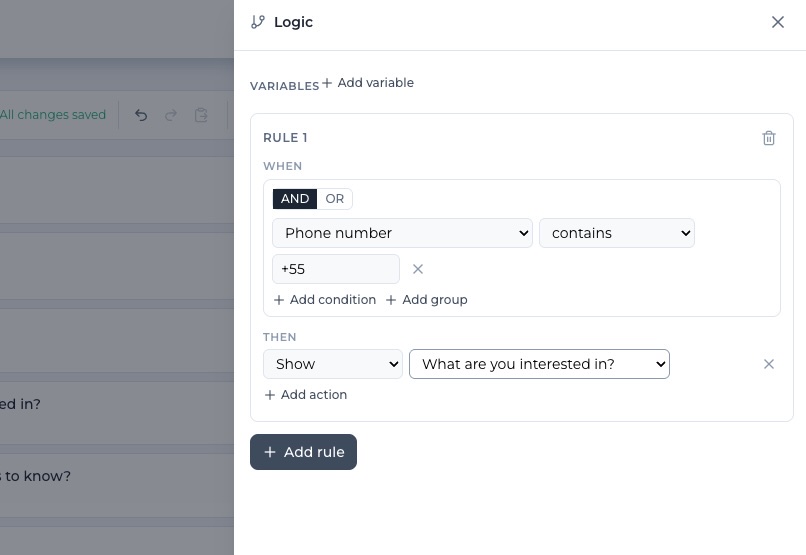806x555 pixels.
Task: Add another condition to Rule 1
Action: pos(325,300)
